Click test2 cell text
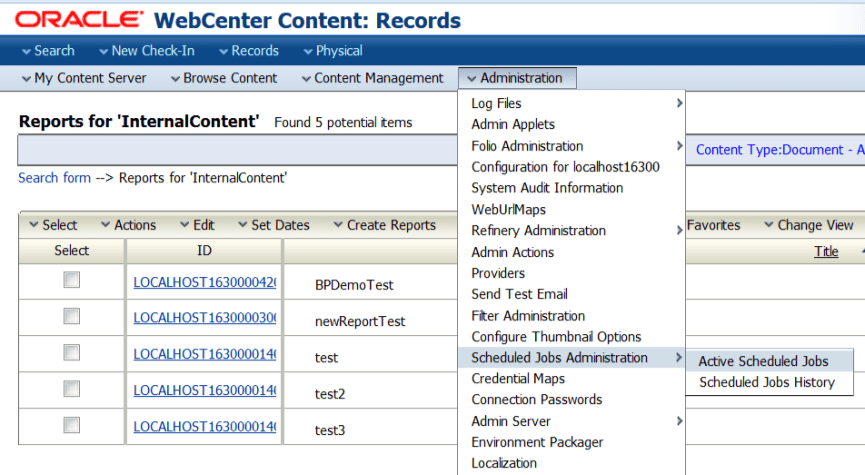 coord(330,394)
